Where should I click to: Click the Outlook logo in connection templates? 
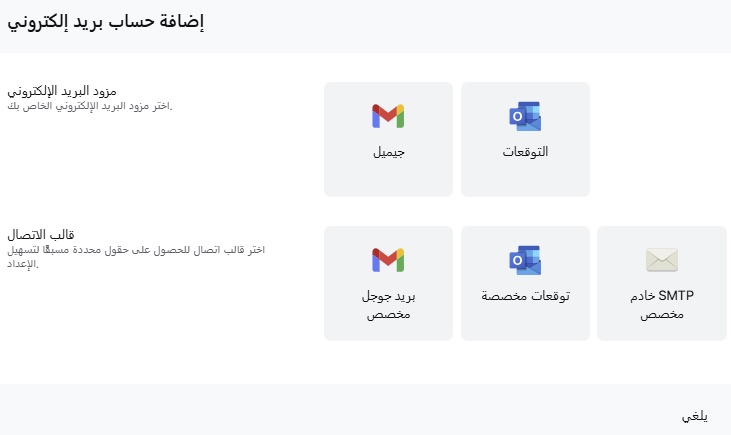pyautogui.click(x=525, y=260)
